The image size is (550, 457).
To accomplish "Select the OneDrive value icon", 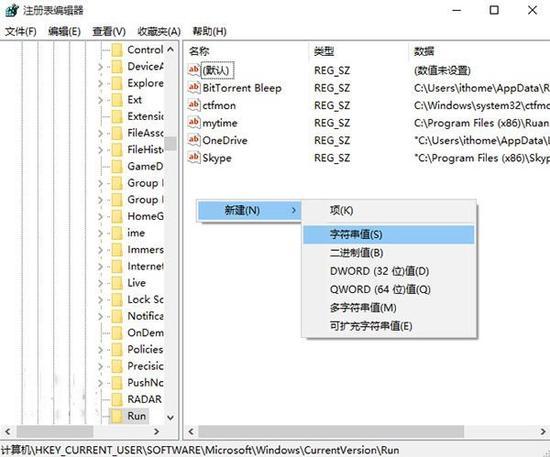I will (x=194, y=140).
